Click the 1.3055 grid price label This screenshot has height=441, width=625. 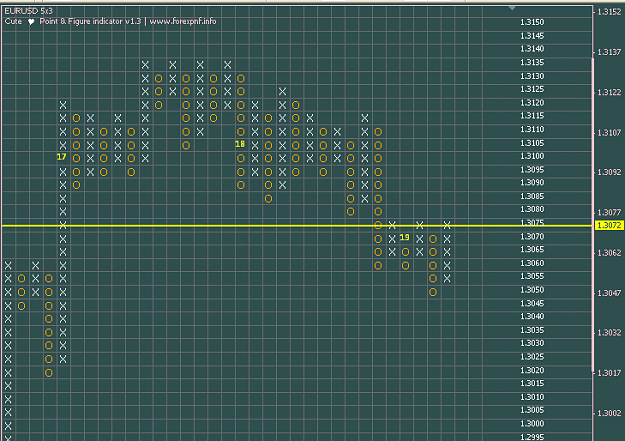tap(532, 276)
